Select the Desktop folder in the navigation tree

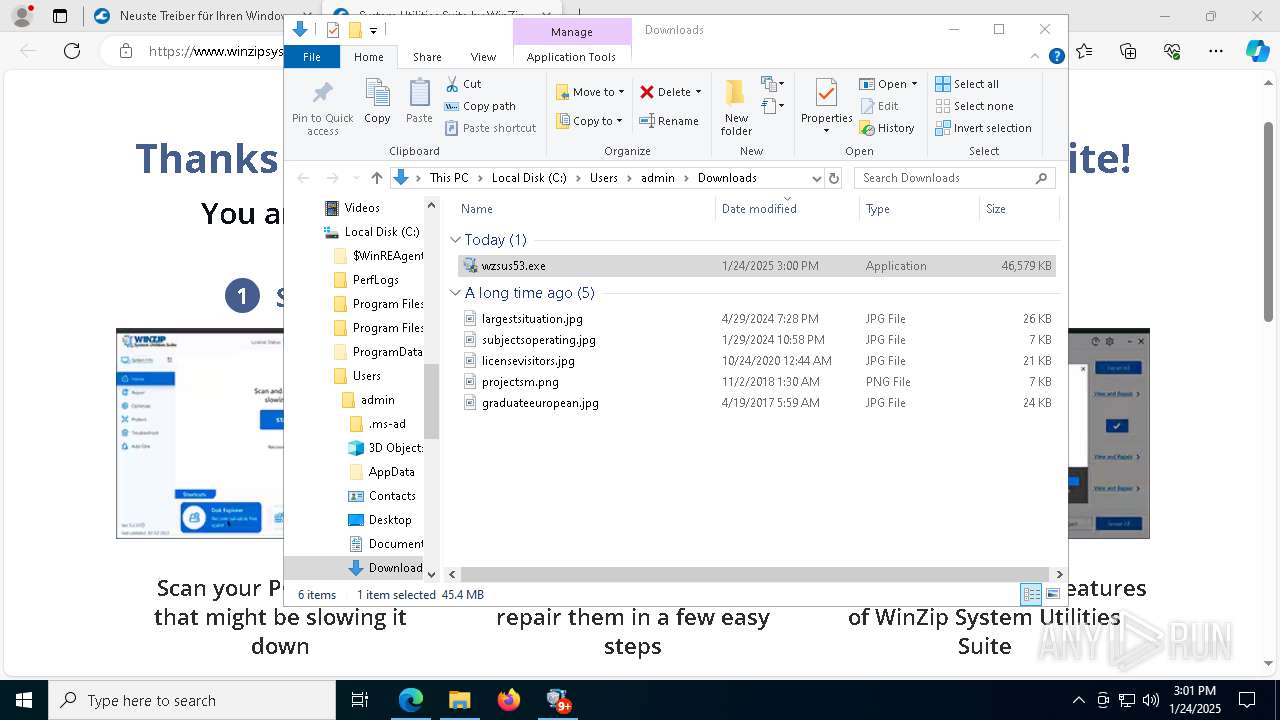[x=390, y=520]
